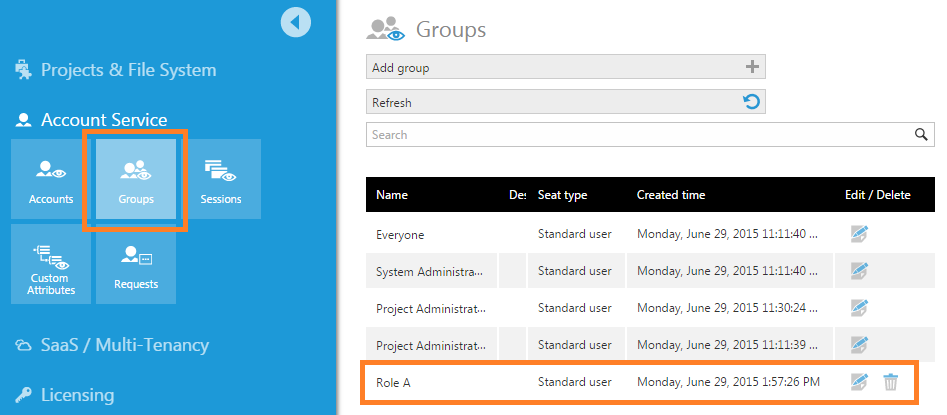947x415 pixels.
Task: Collapse the sidebar with the arrow button
Action: click(x=296, y=22)
